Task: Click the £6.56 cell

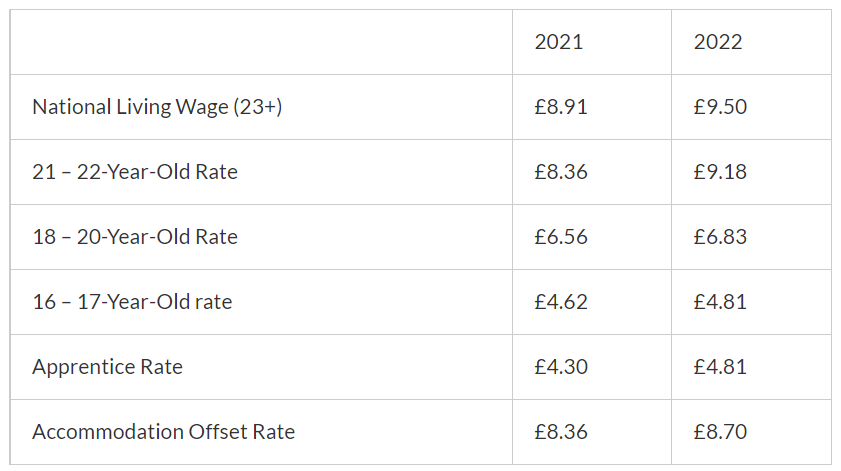Action: [x=561, y=237]
